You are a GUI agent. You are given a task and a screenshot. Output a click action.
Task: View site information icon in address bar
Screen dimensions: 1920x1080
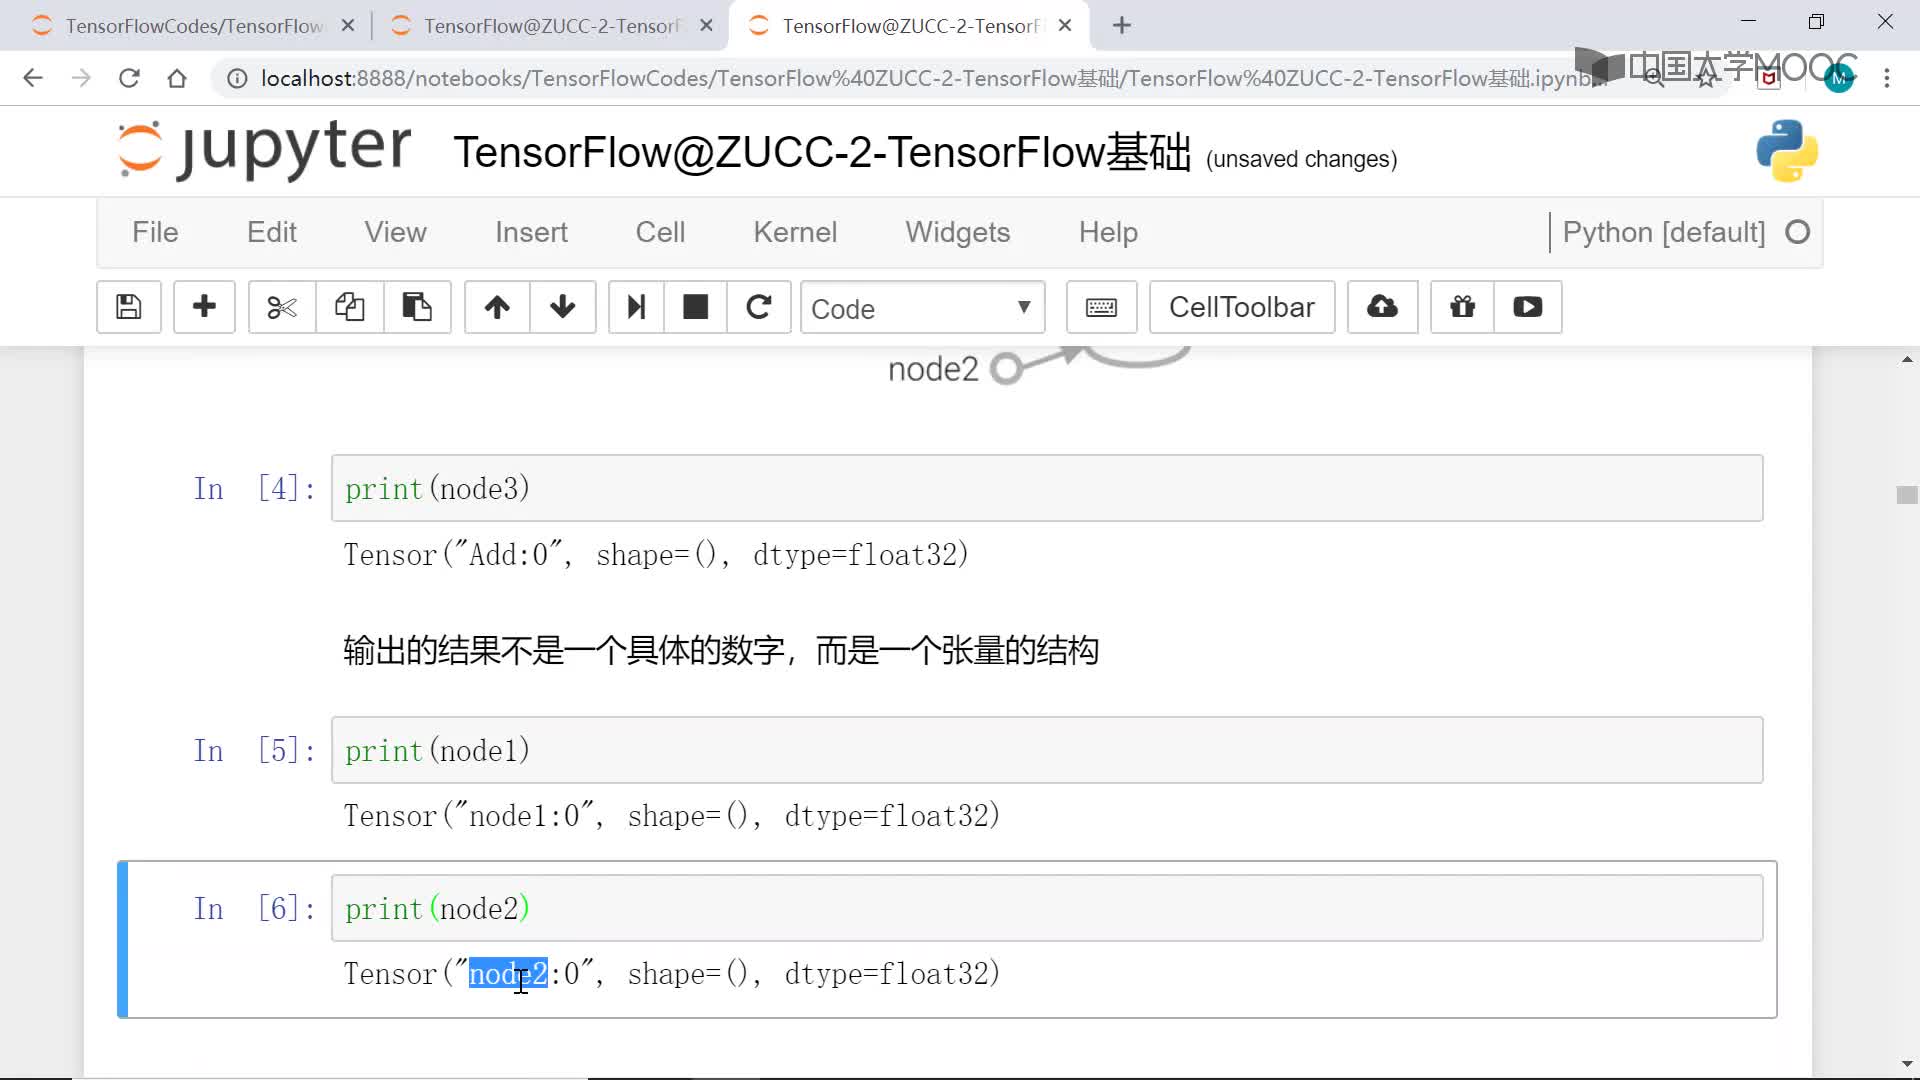tap(237, 78)
